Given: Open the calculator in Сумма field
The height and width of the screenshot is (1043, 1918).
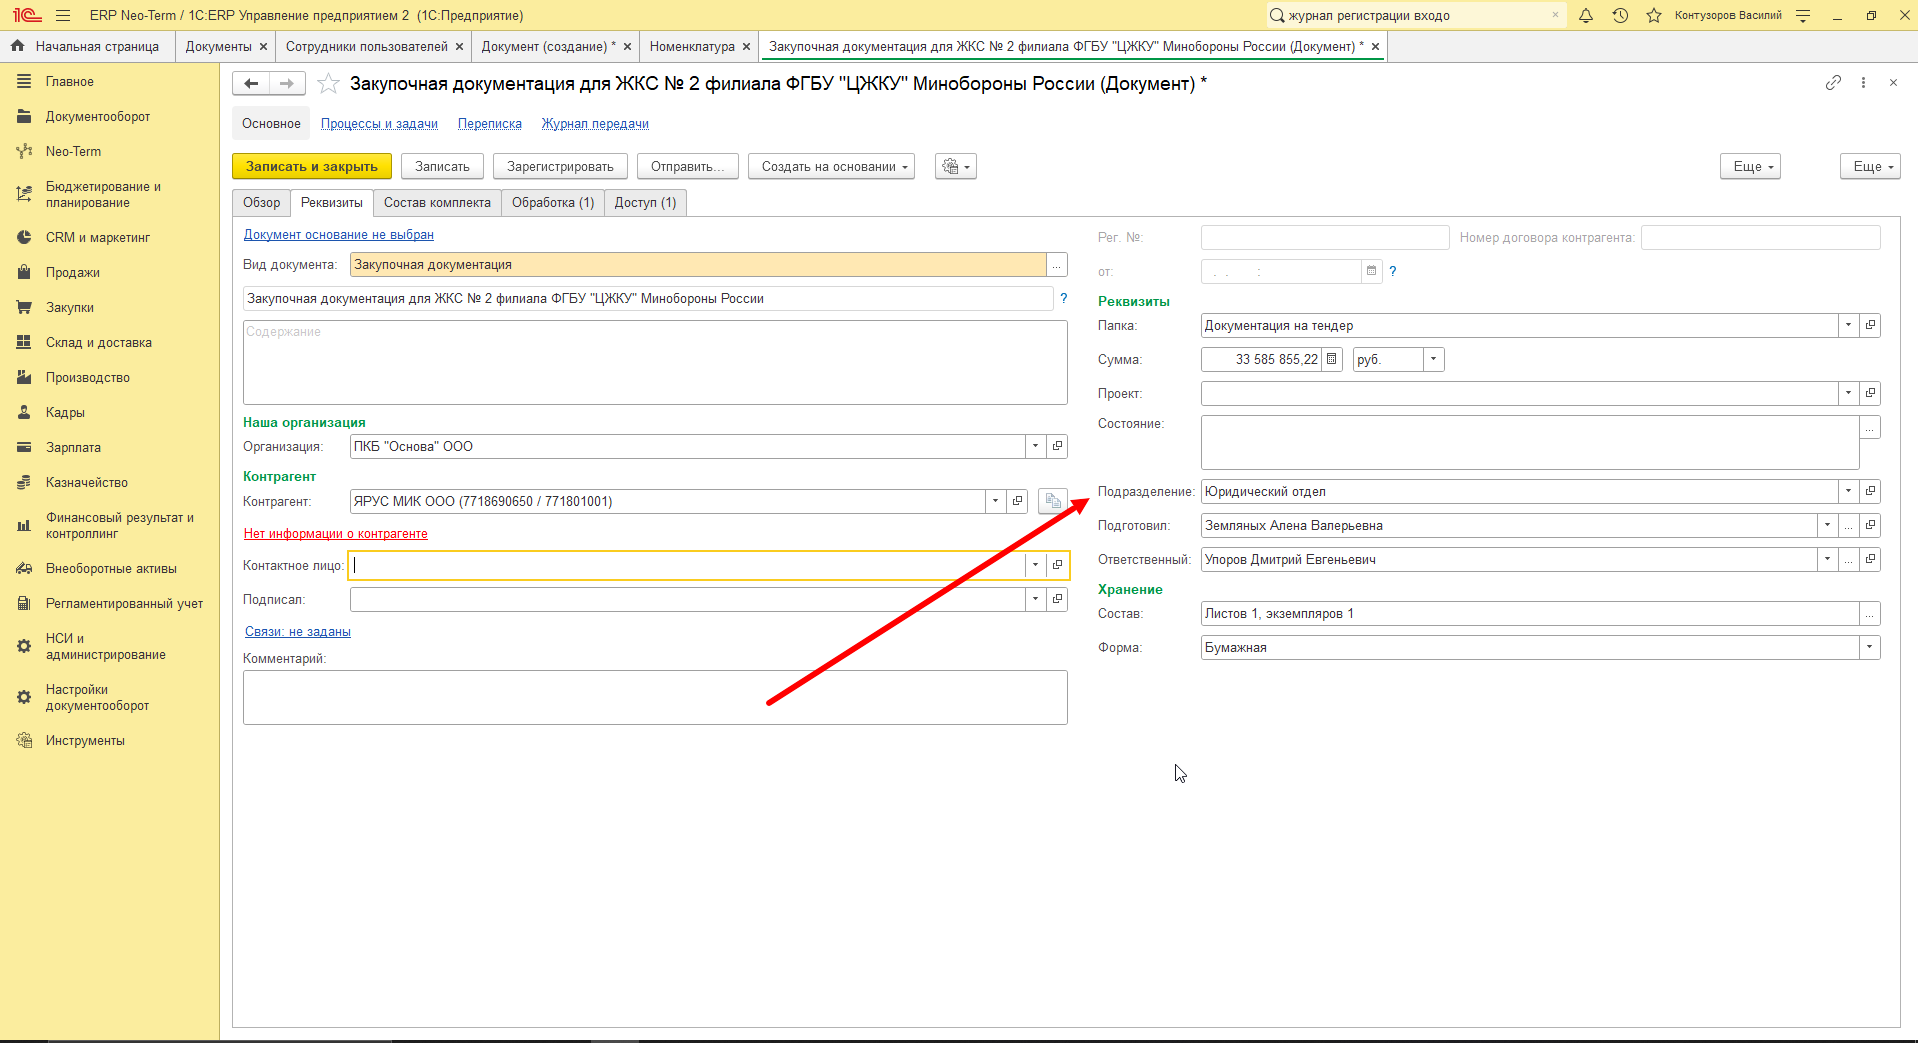Looking at the screenshot, I should [x=1331, y=359].
